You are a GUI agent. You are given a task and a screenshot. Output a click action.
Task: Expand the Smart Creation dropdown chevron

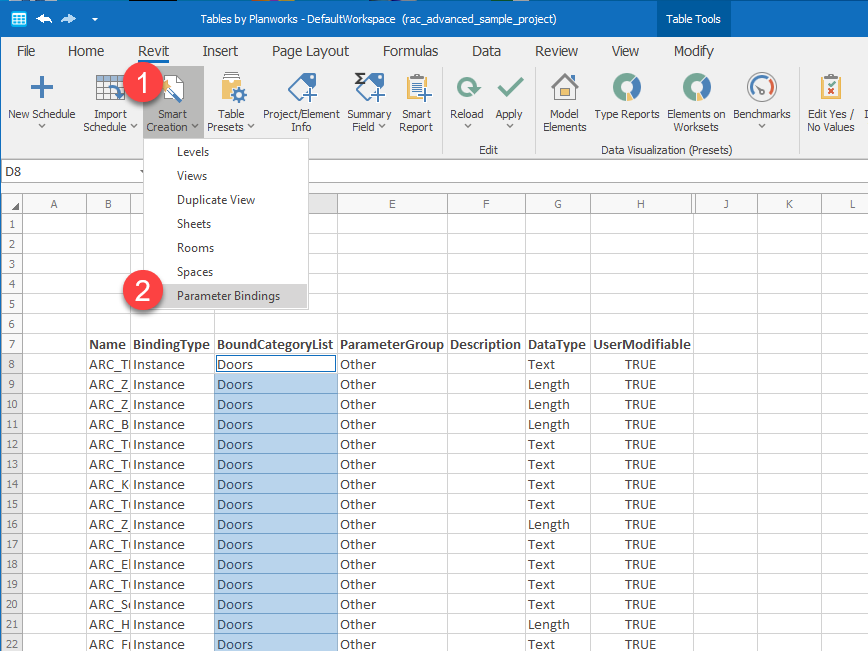tap(195, 127)
